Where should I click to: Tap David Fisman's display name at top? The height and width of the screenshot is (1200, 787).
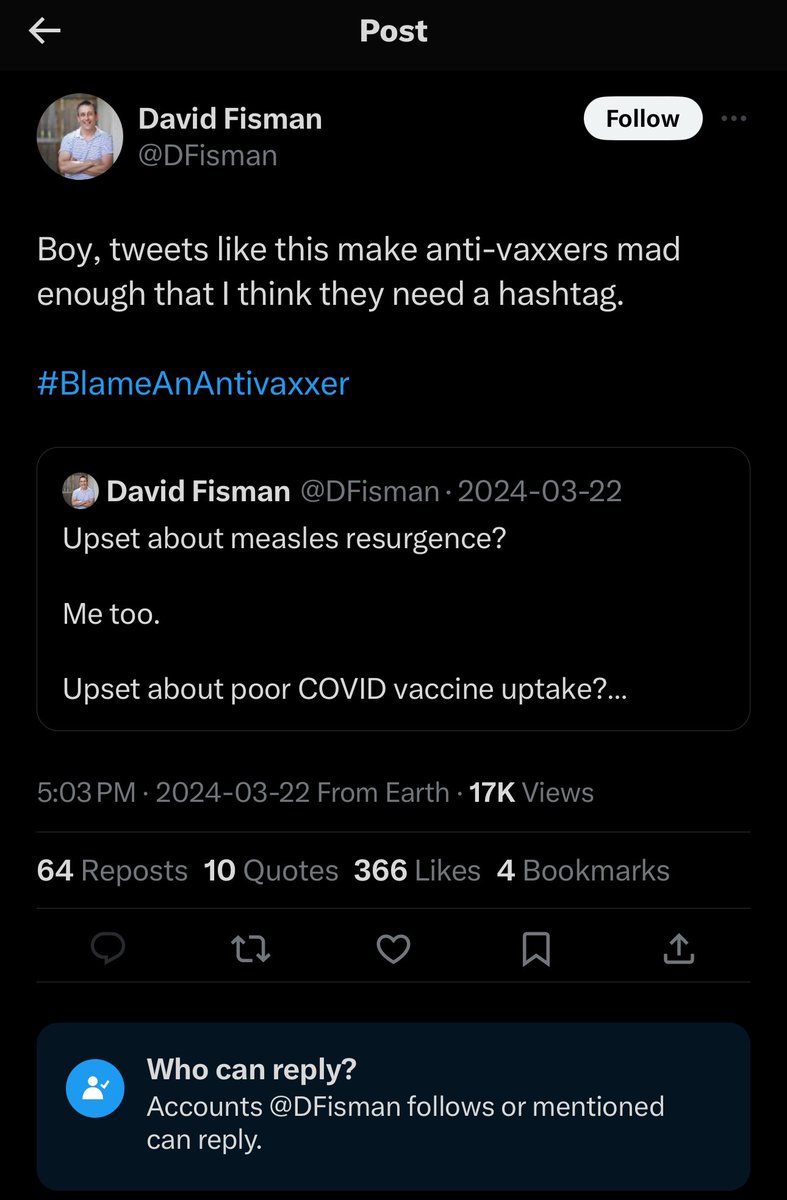(230, 119)
